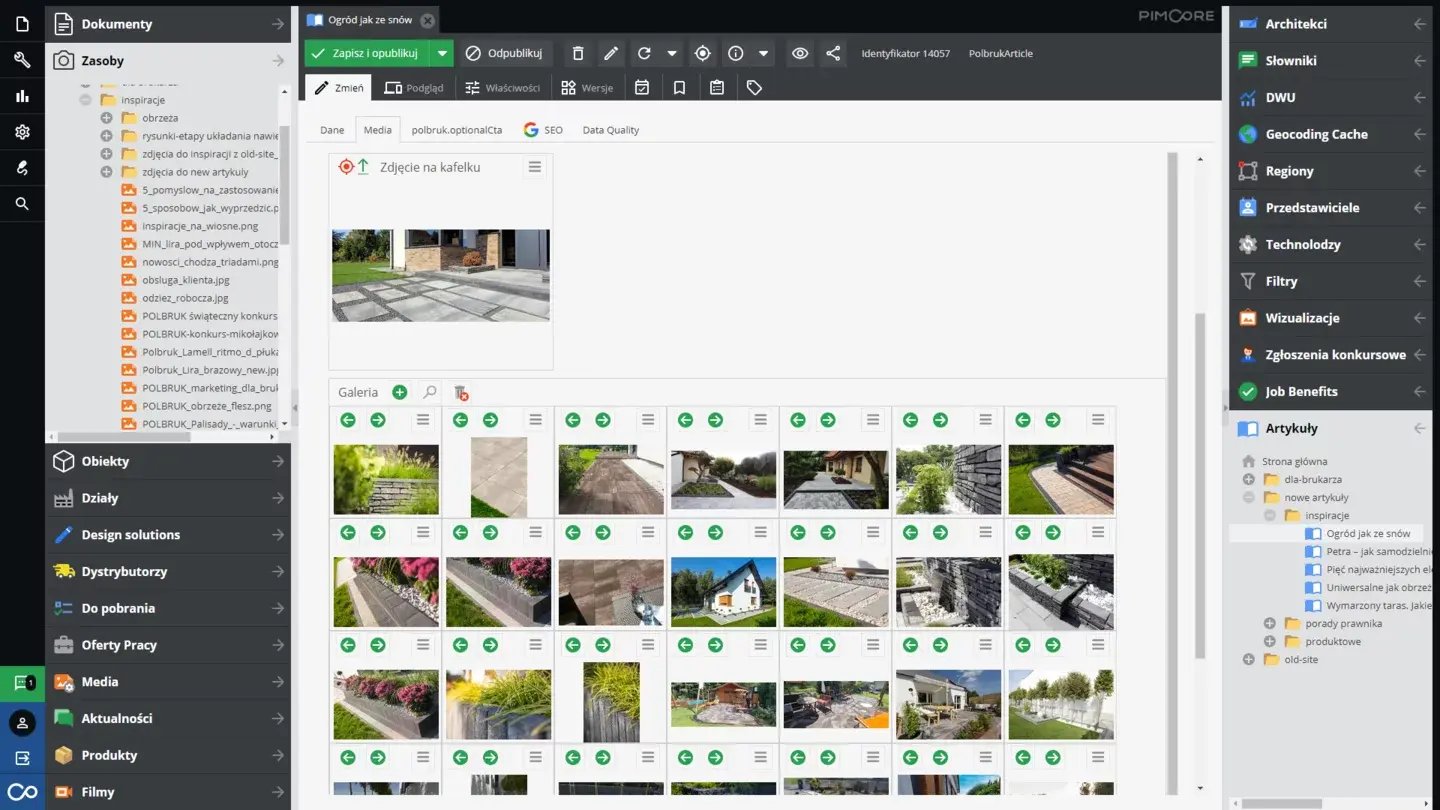
Task: Expand the Obiekty panel
Action: [168, 461]
